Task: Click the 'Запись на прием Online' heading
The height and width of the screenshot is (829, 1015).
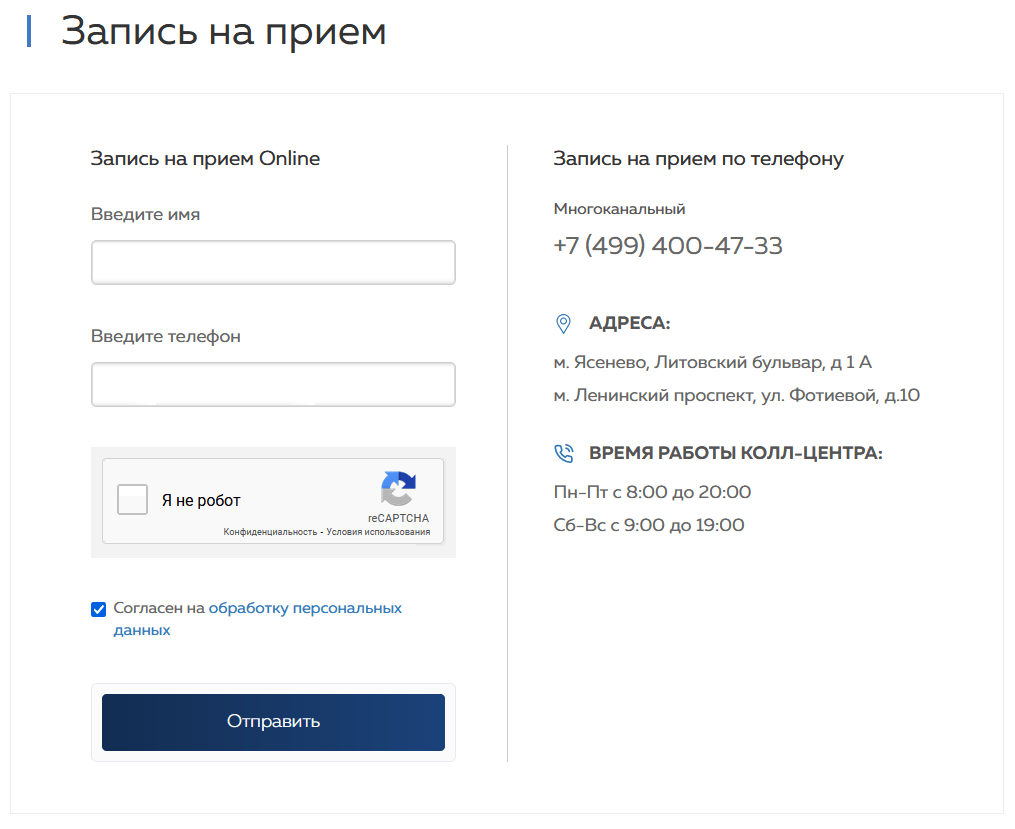Action: tap(205, 159)
